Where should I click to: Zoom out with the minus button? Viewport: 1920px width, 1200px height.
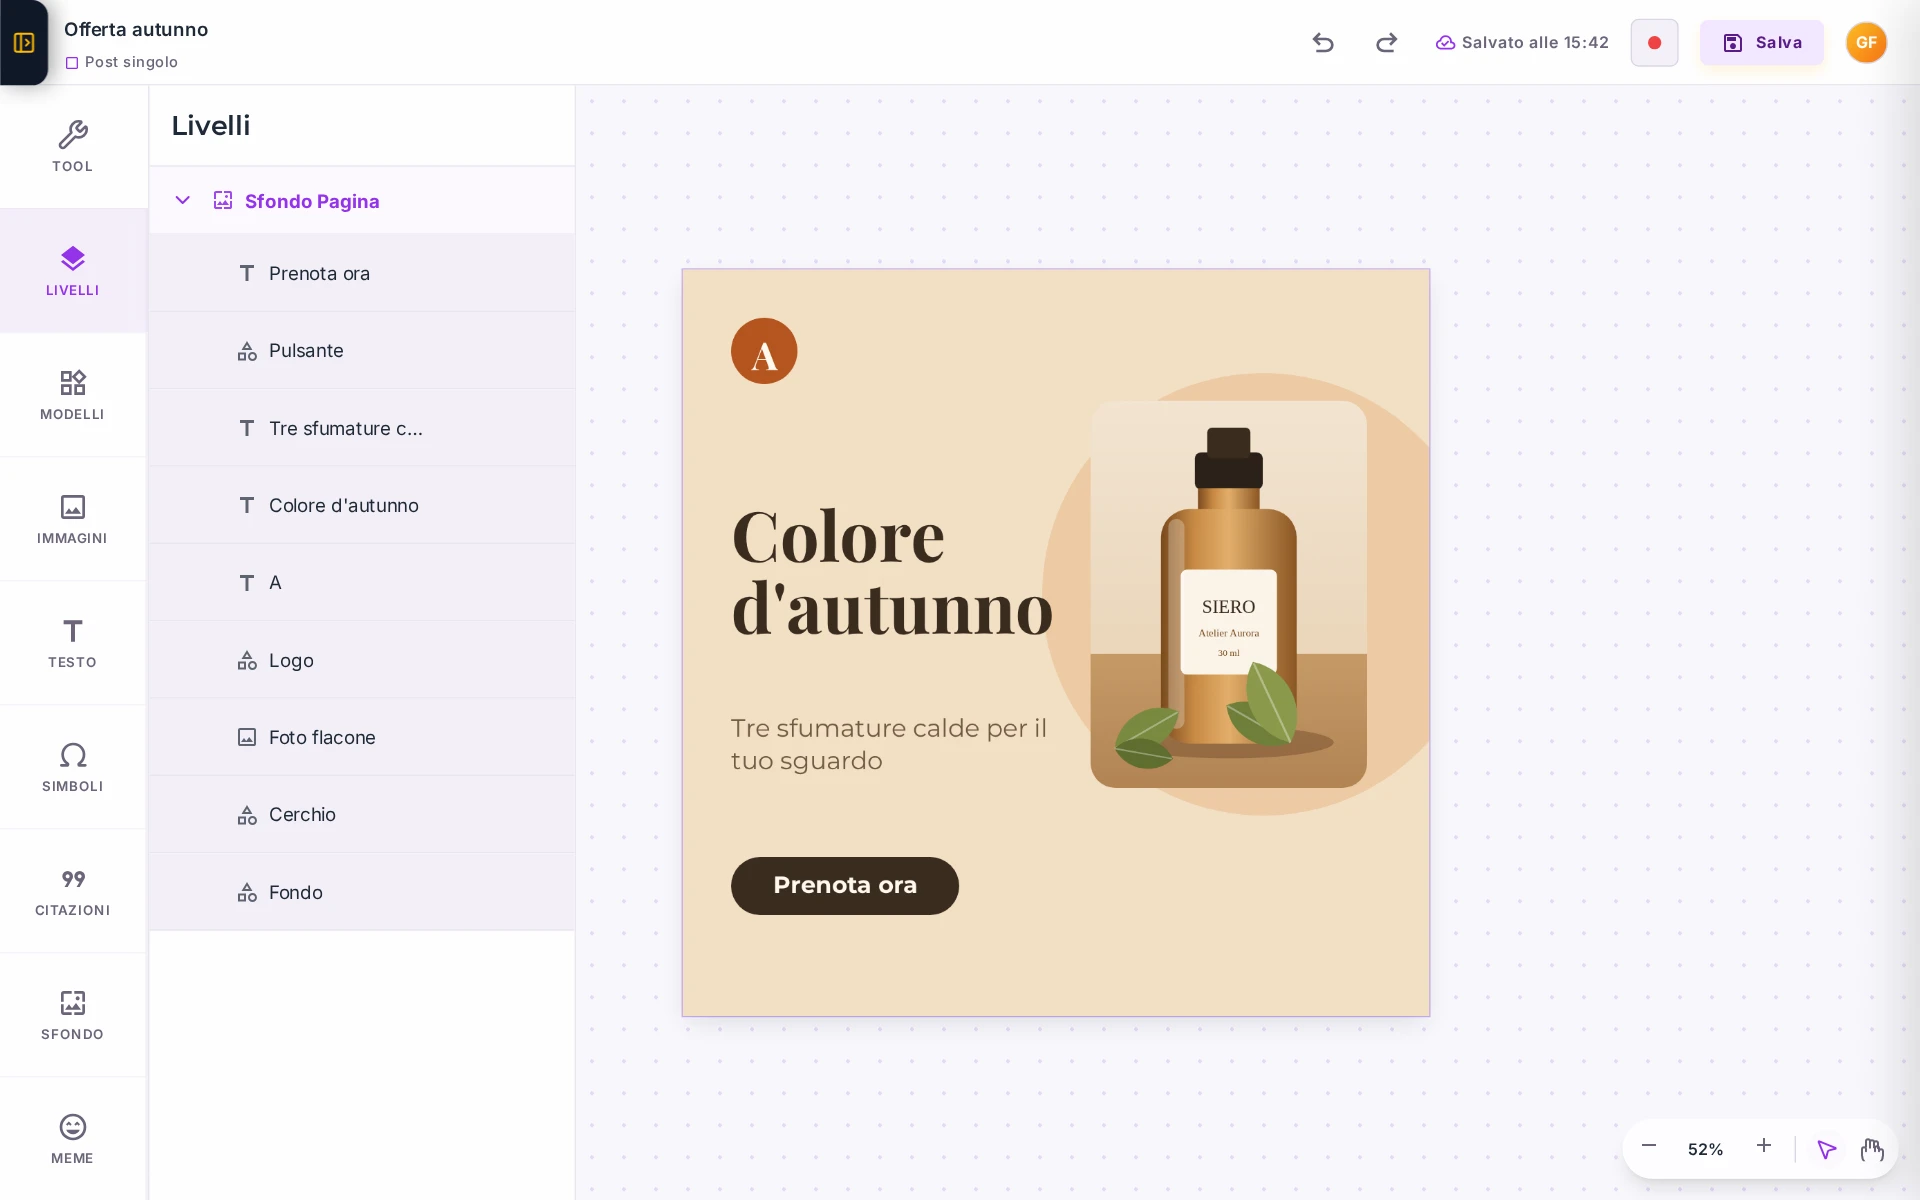pos(1649,1146)
